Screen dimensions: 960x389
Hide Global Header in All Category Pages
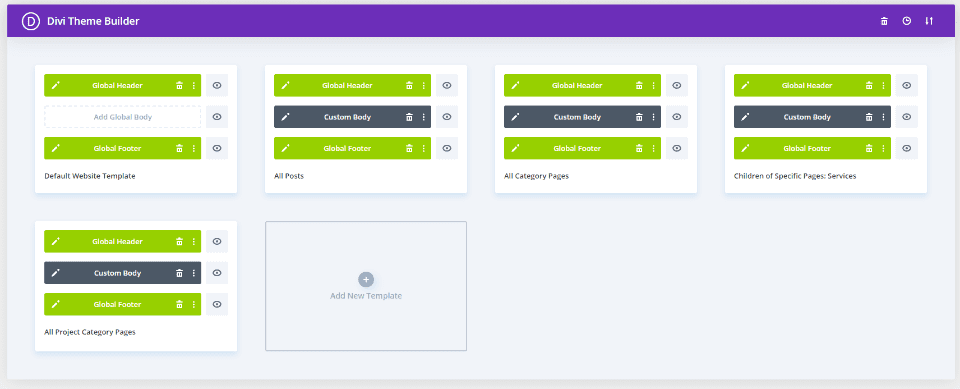tap(677, 86)
